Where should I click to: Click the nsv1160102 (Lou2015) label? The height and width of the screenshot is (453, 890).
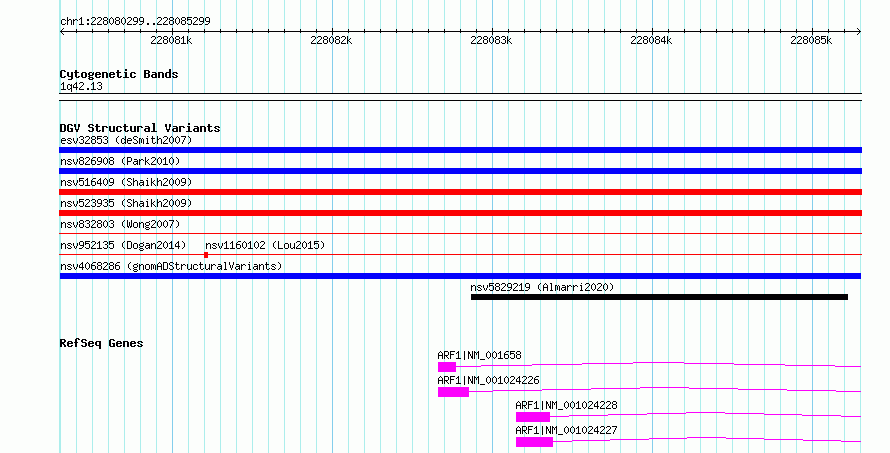pos(265,245)
